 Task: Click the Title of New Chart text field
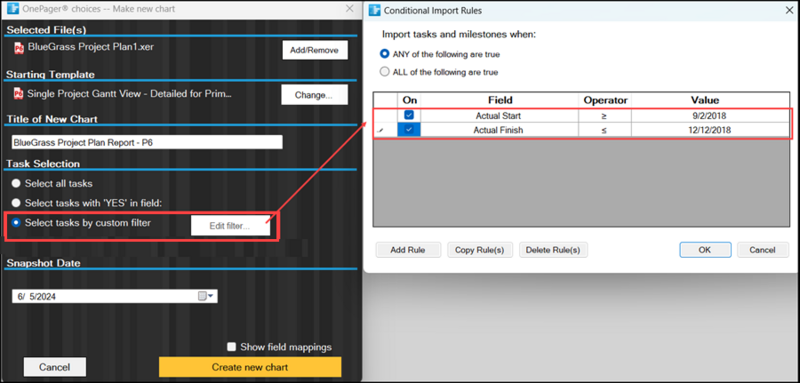[x=147, y=142]
